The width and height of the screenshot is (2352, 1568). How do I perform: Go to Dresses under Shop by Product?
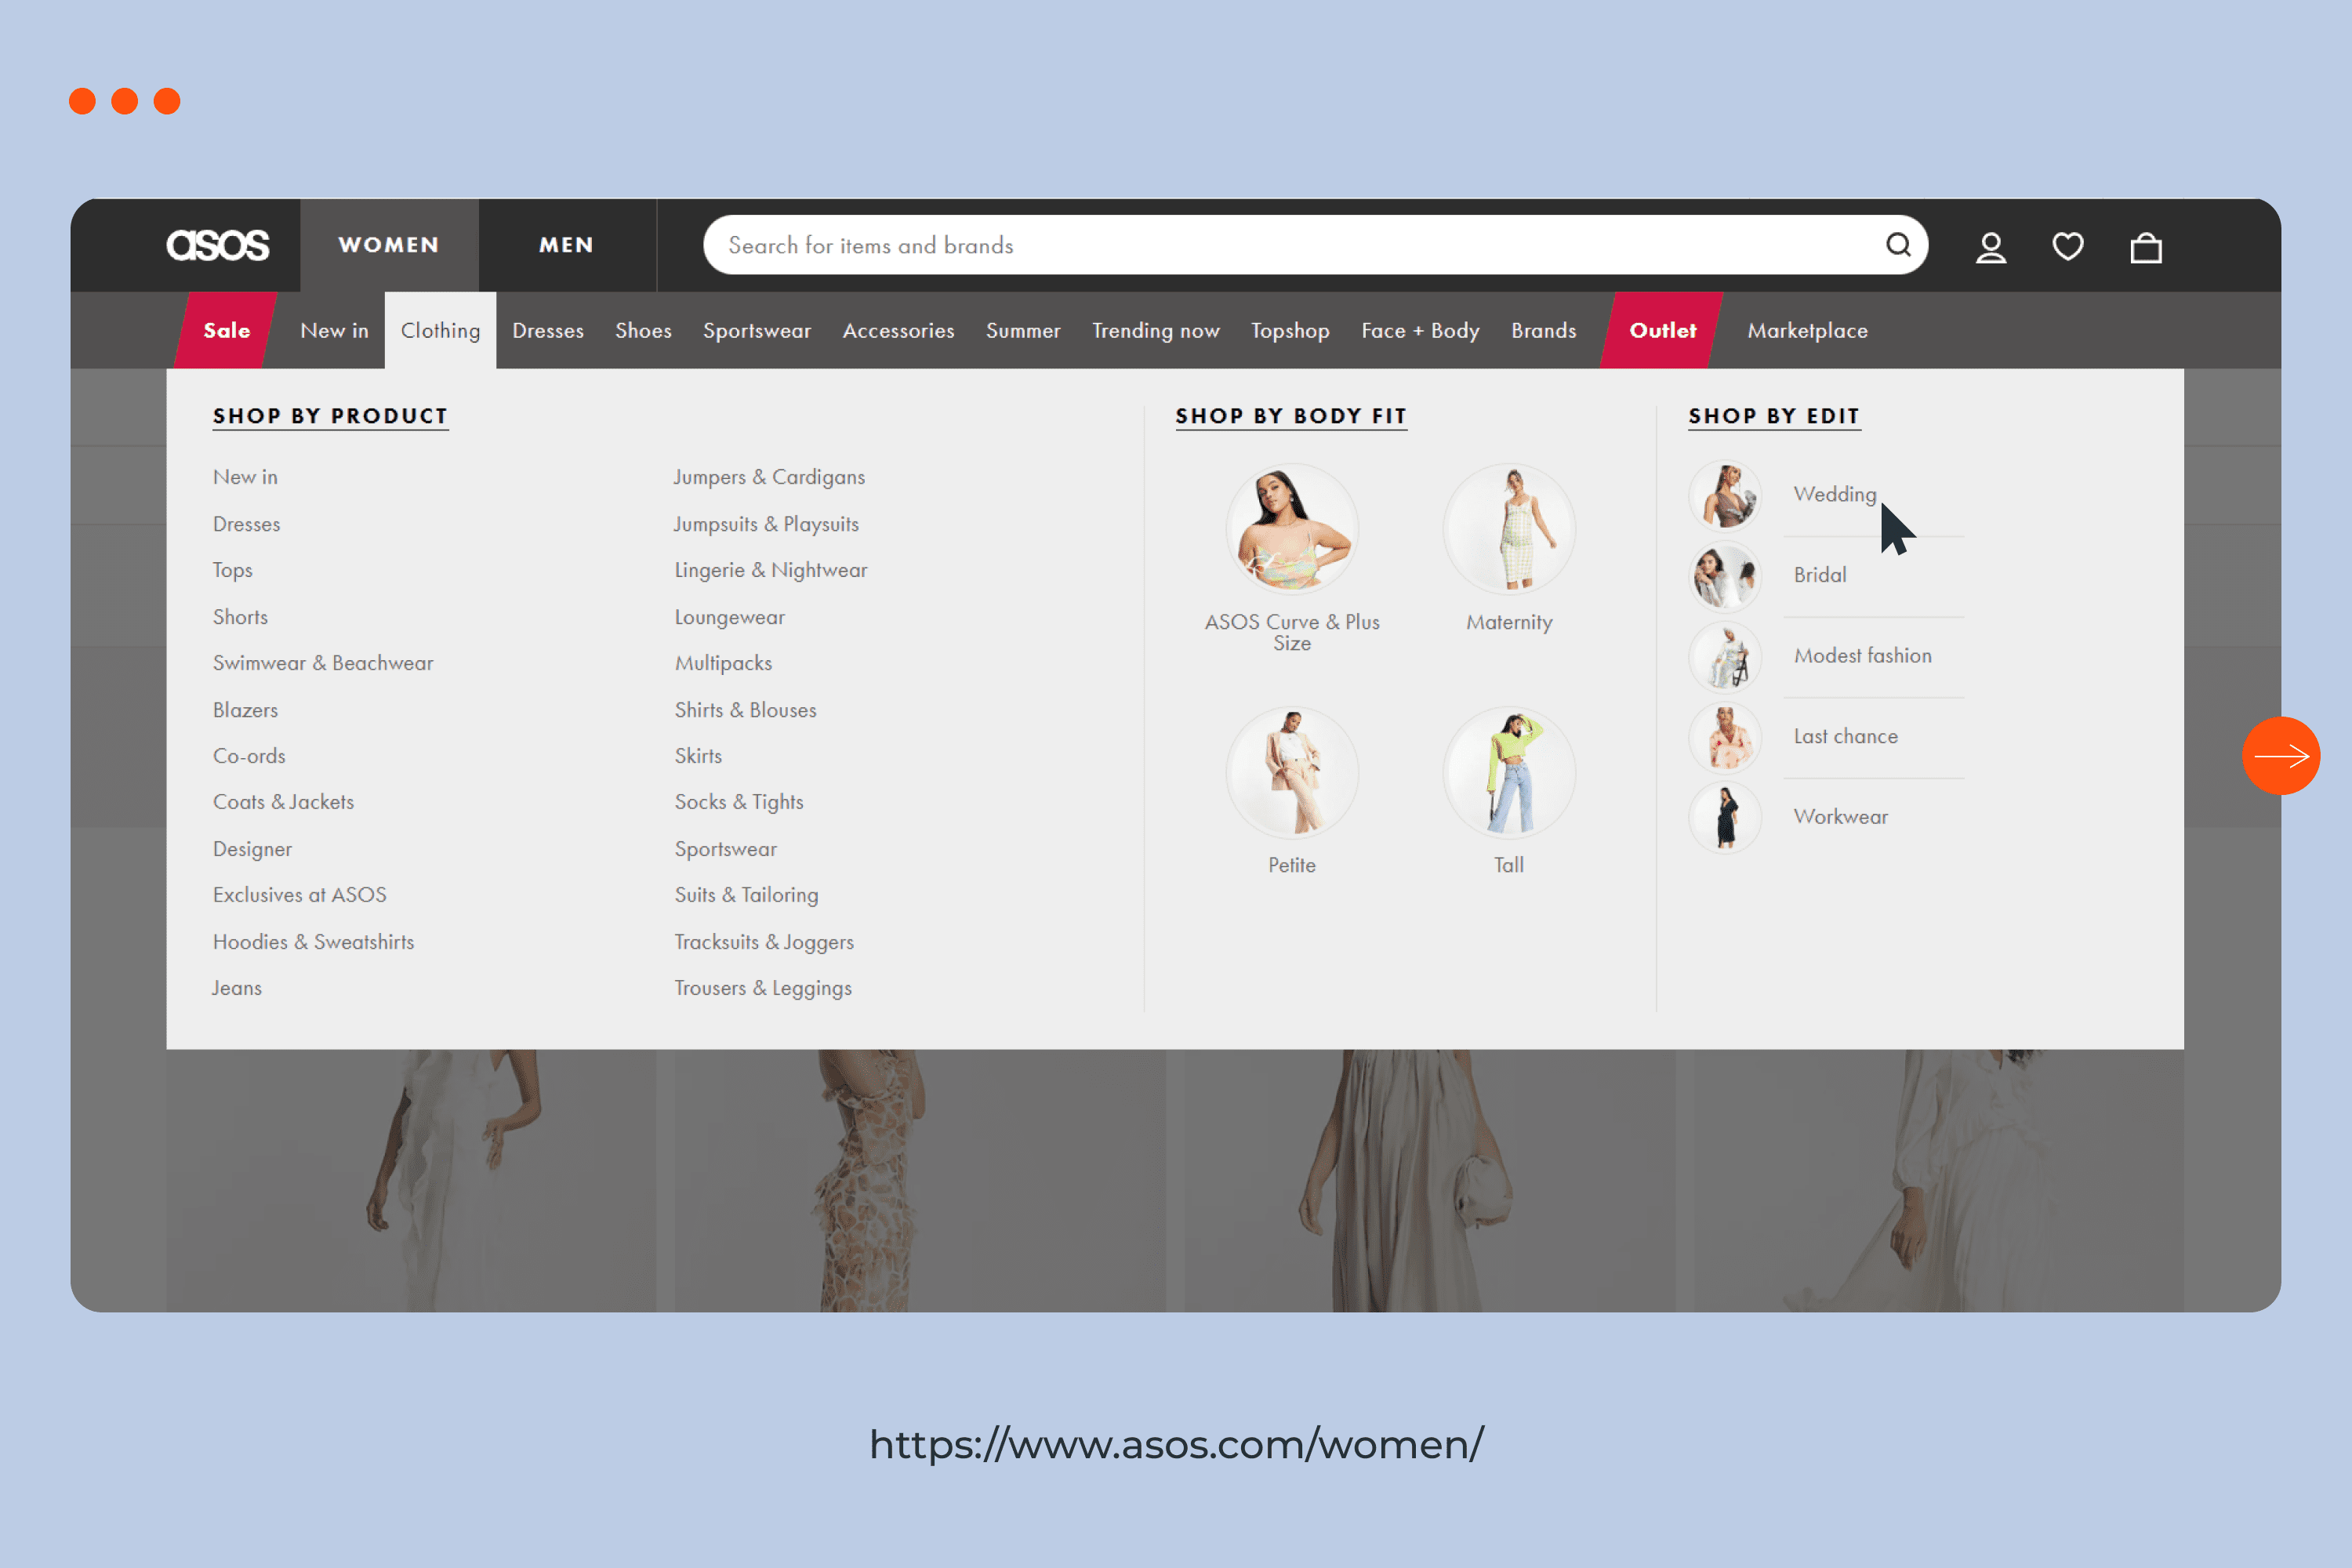(246, 524)
